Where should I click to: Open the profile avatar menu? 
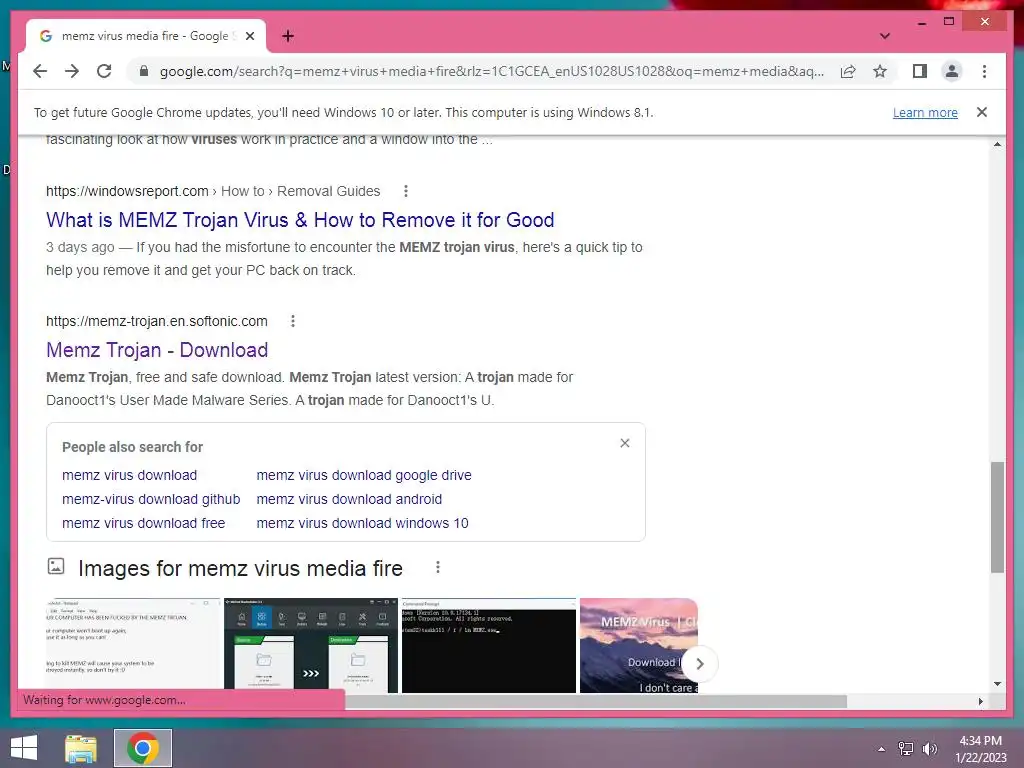click(x=952, y=71)
